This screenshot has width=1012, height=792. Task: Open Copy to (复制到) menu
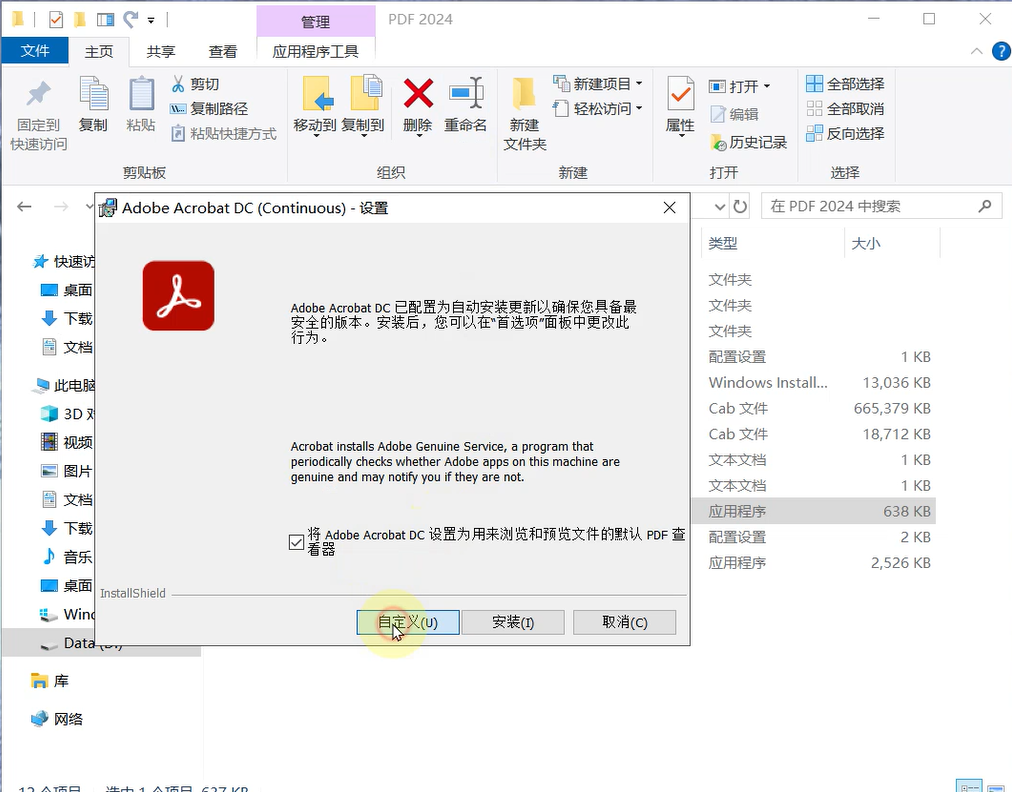[363, 107]
